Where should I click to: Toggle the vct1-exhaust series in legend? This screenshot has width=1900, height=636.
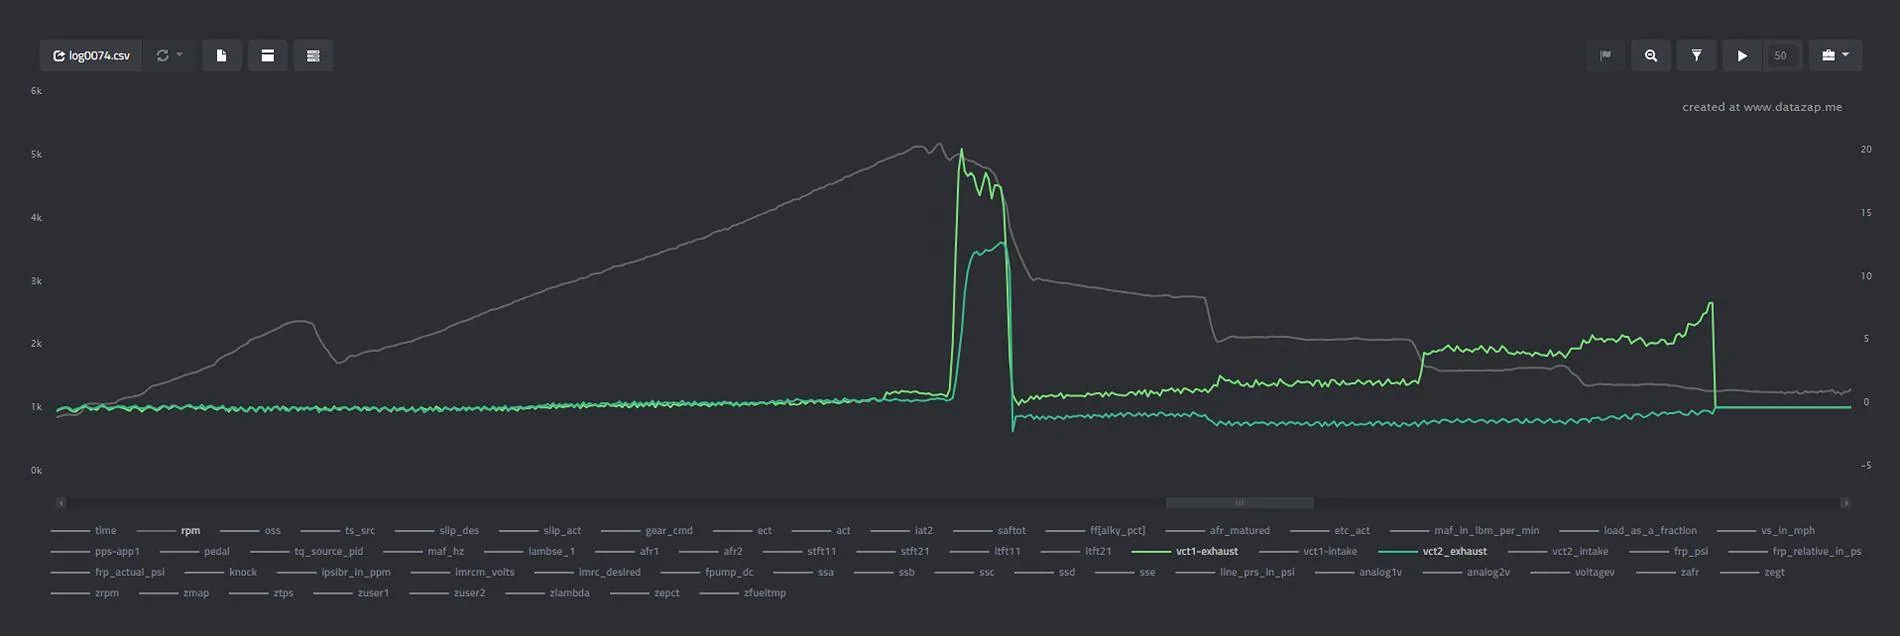coord(1185,552)
